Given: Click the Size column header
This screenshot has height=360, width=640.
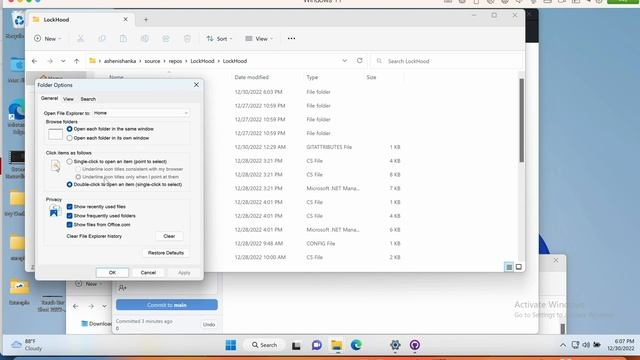Looking at the screenshot, I should point(371,77).
